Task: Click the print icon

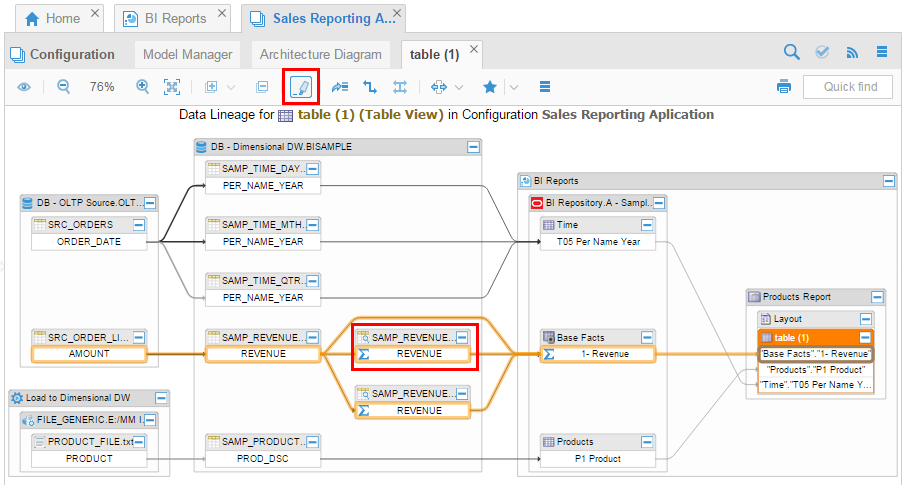Action: 784,87
